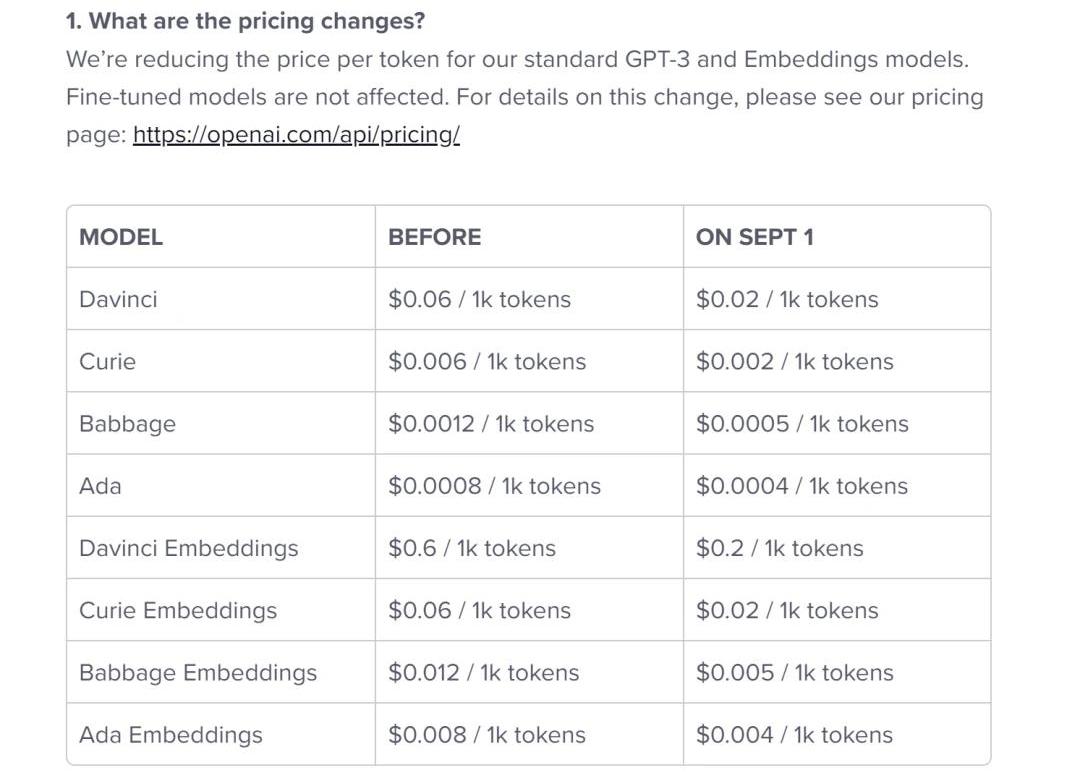Select the BEFORE column header
Viewport: 1080px width, 772px height.
(x=434, y=237)
